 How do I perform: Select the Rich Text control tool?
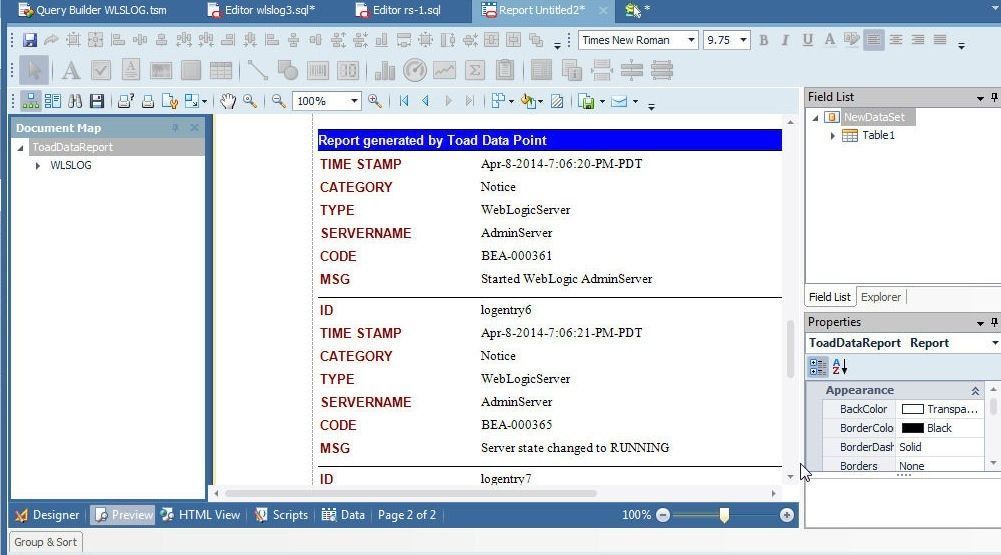[130, 70]
